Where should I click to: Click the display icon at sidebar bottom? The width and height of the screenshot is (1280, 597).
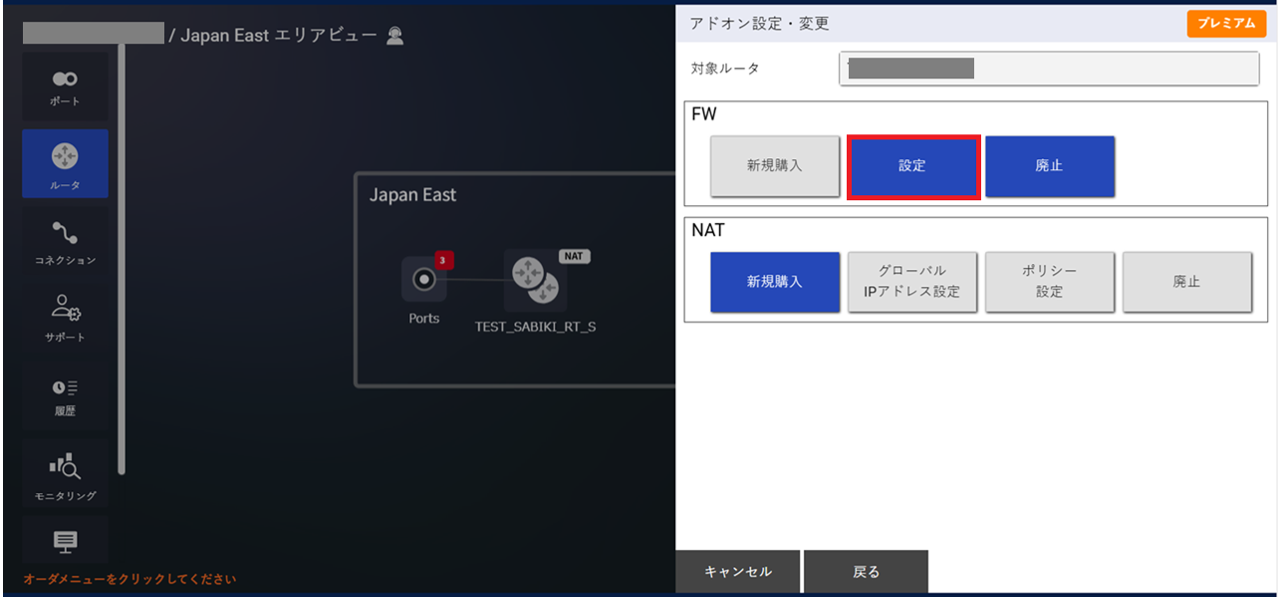[64, 540]
